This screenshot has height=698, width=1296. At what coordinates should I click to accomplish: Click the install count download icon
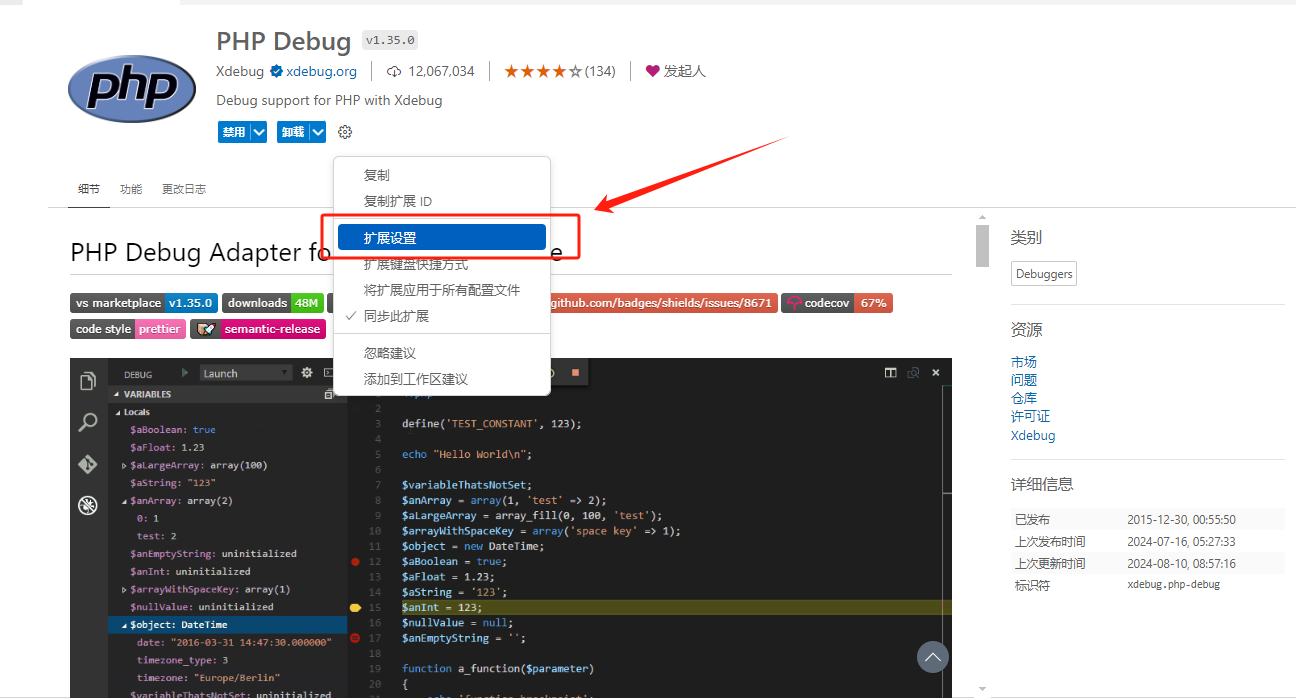(394, 71)
